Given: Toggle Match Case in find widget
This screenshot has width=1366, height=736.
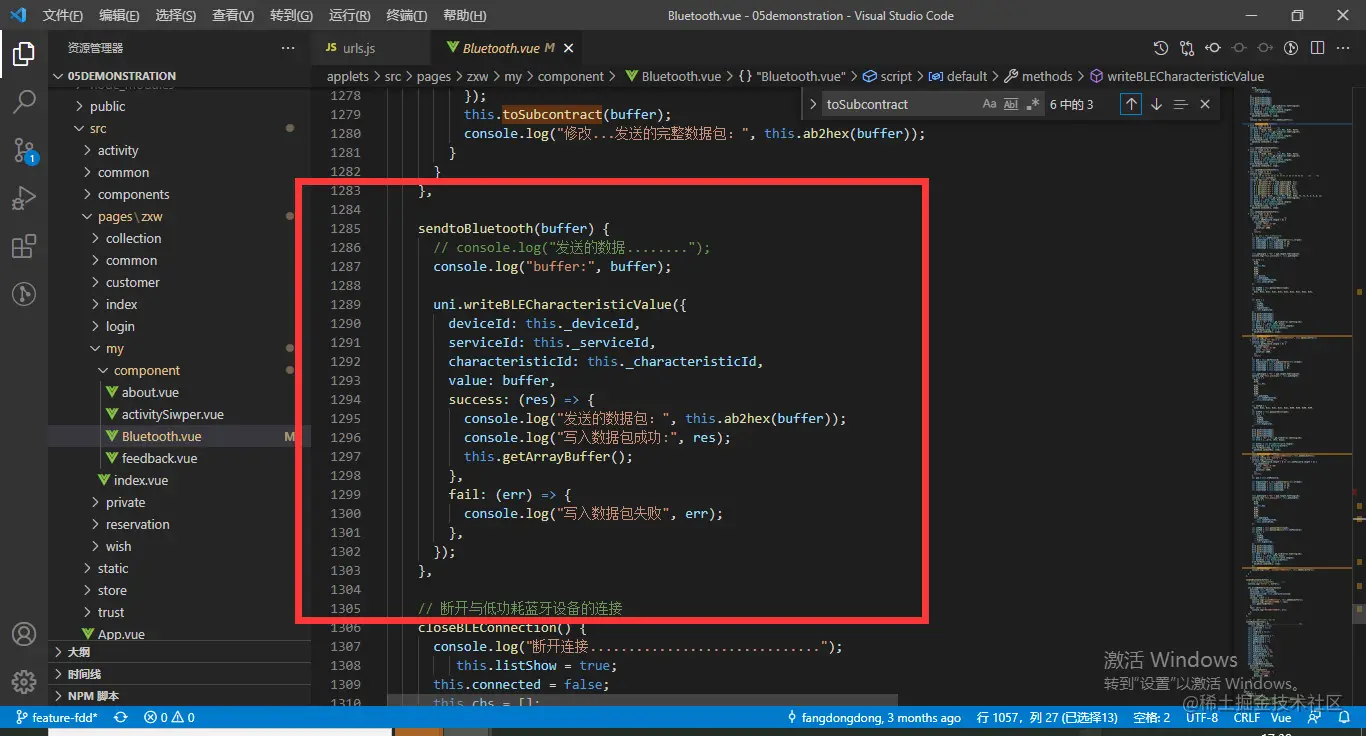Looking at the screenshot, I should click(x=989, y=104).
